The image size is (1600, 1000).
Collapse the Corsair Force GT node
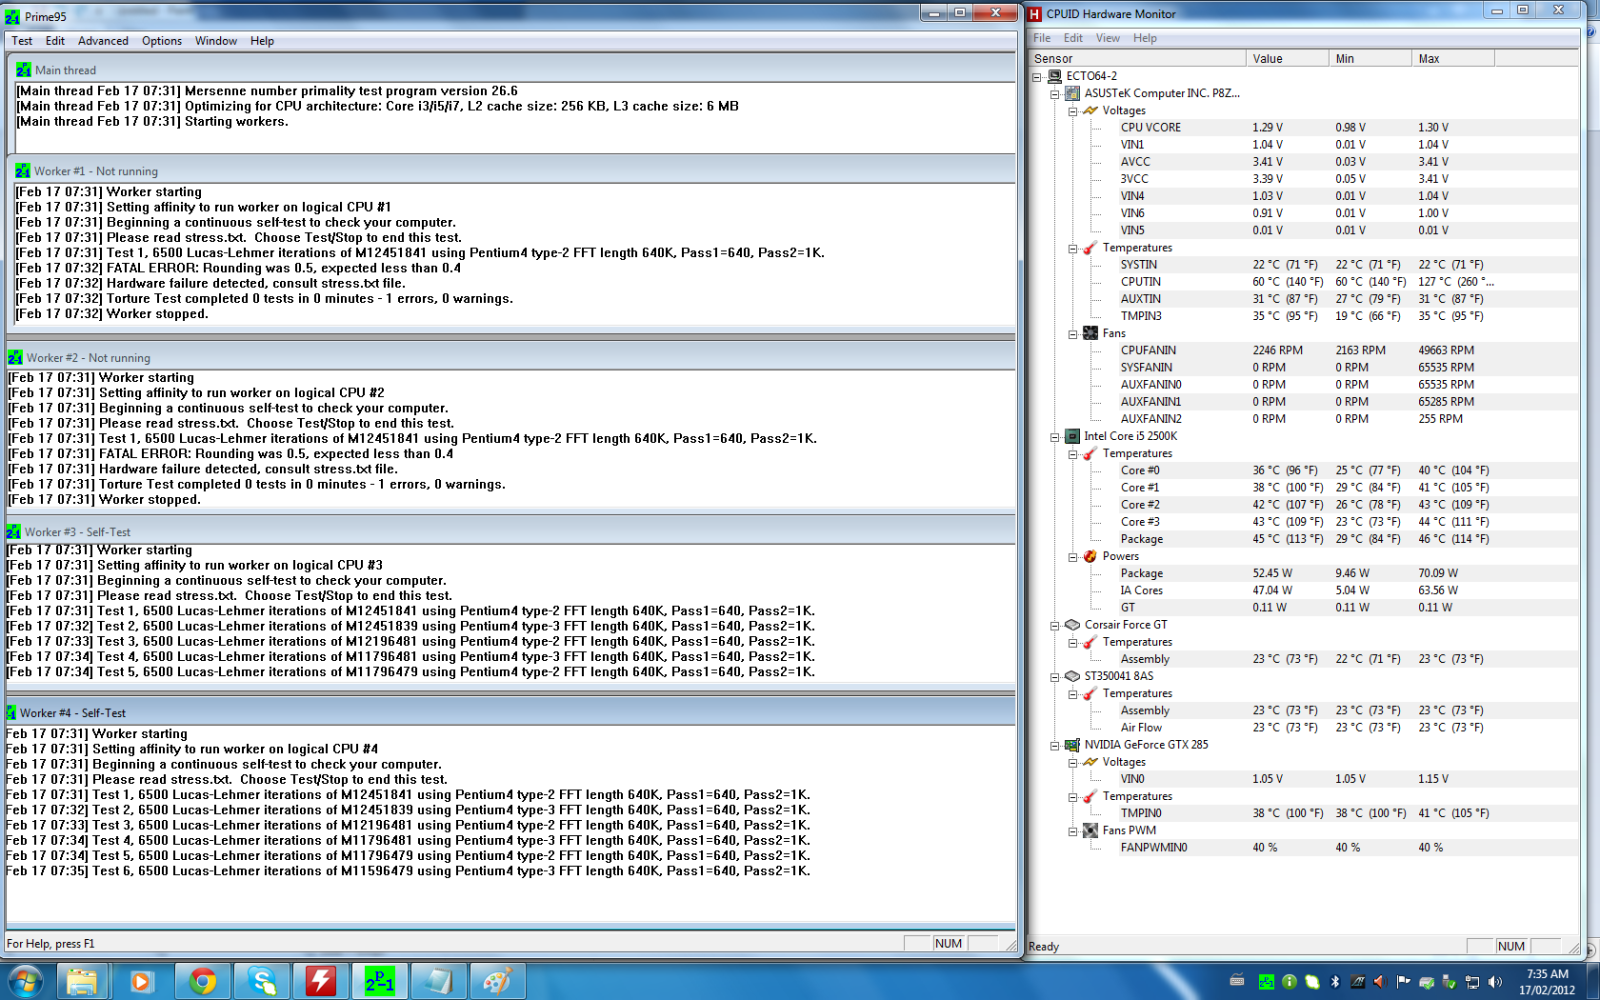point(1055,625)
